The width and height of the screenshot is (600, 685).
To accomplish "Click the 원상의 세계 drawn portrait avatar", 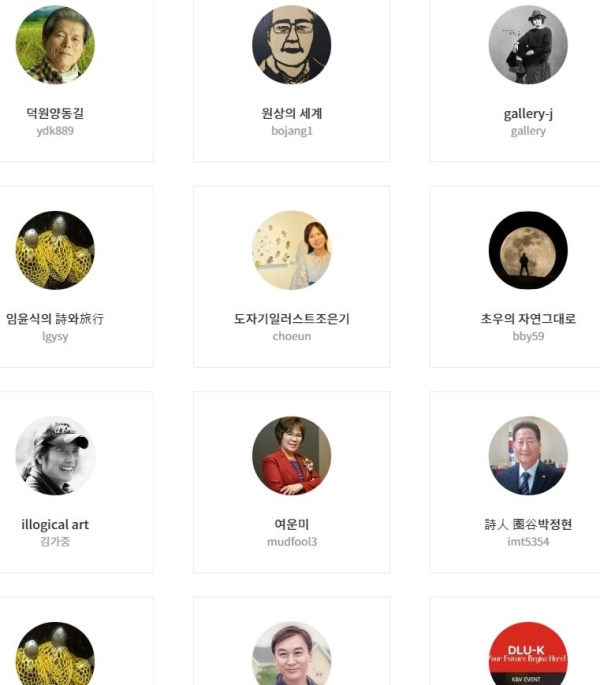I will tap(291, 45).
